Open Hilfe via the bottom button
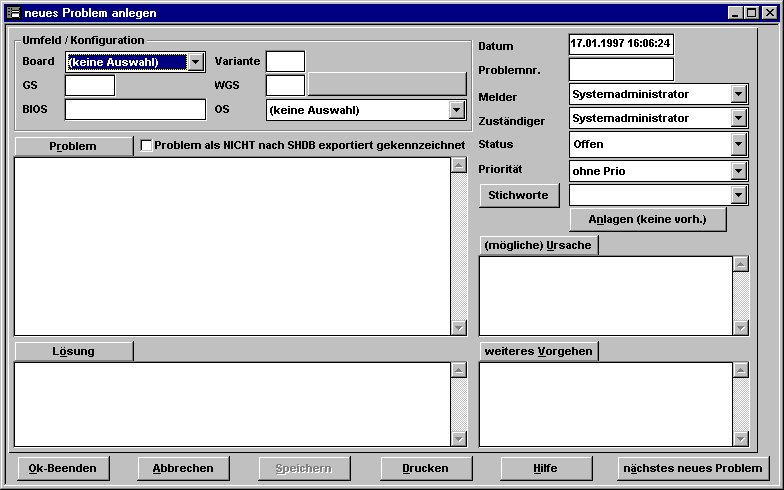784x490 pixels. [546, 468]
